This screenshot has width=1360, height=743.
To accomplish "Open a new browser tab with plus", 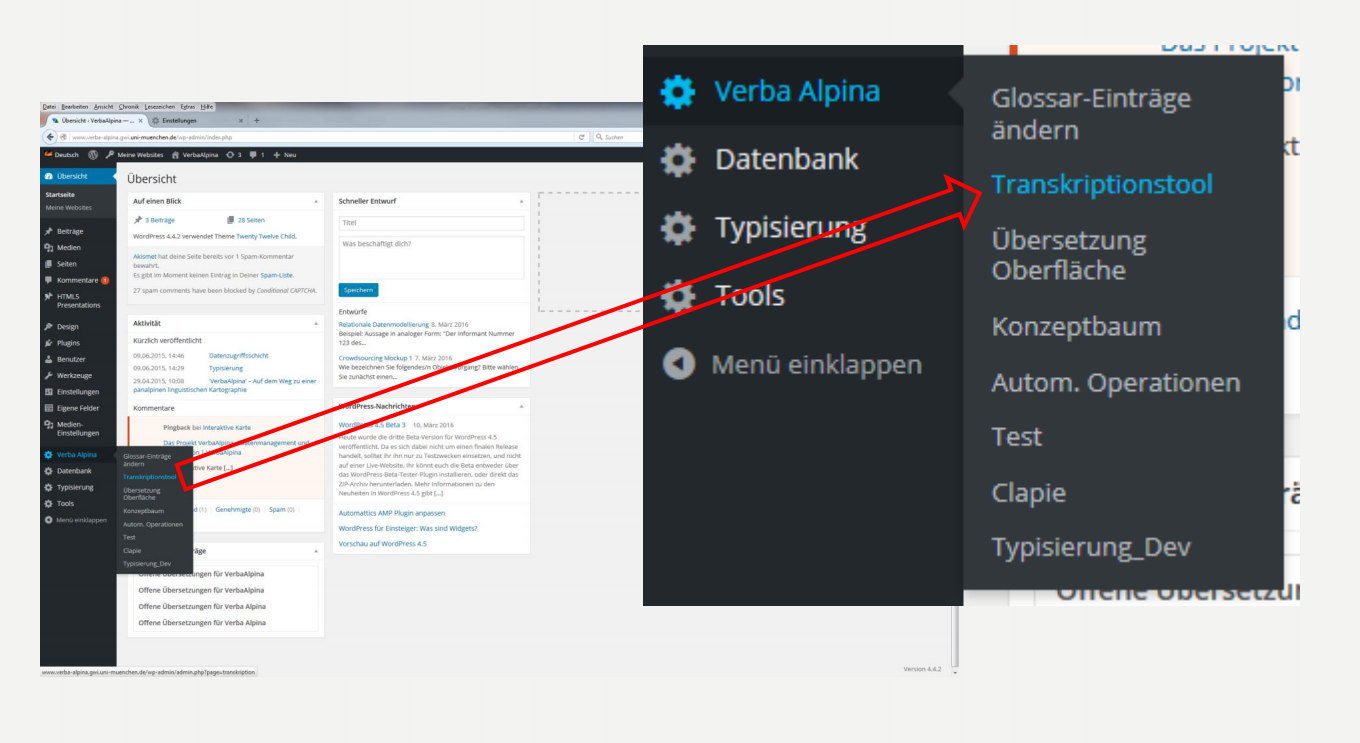I will pyautogui.click(x=257, y=120).
